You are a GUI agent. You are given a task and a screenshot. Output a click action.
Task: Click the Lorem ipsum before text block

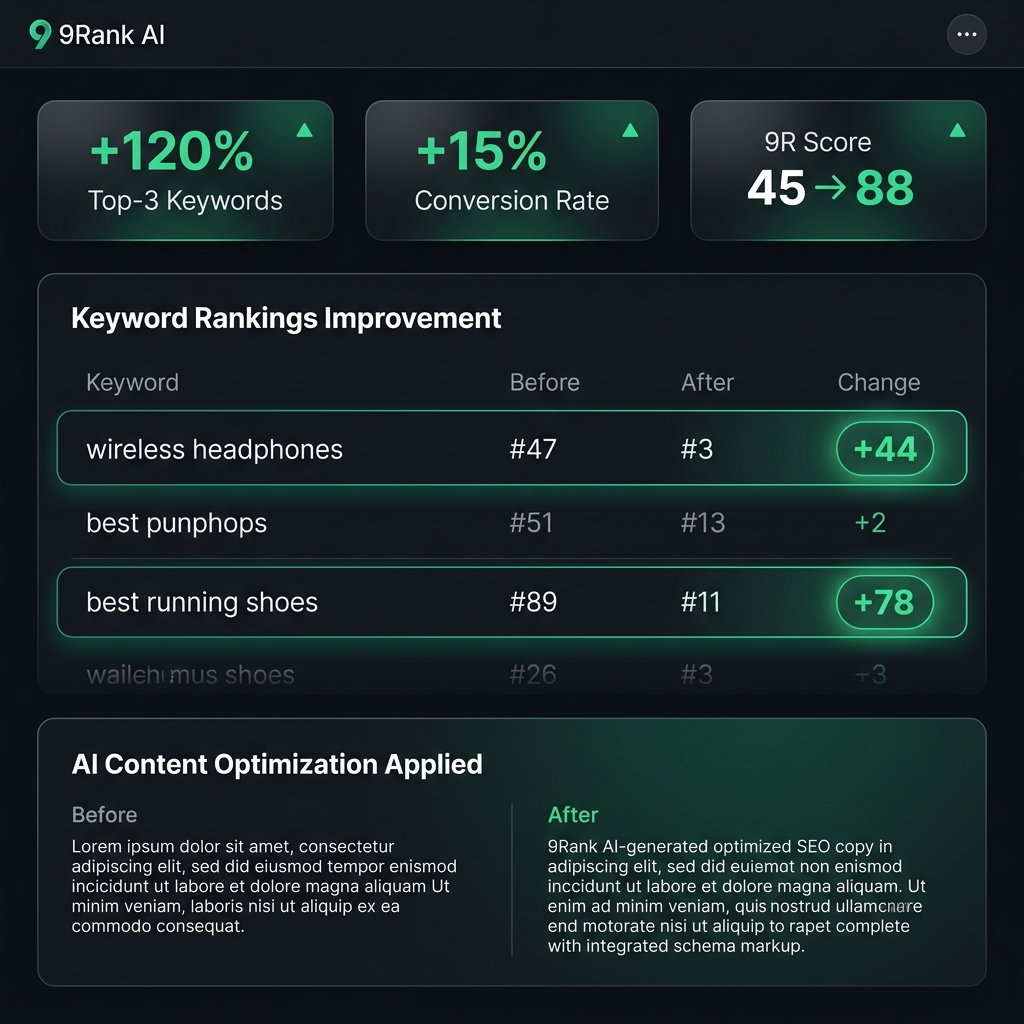[264, 886]
